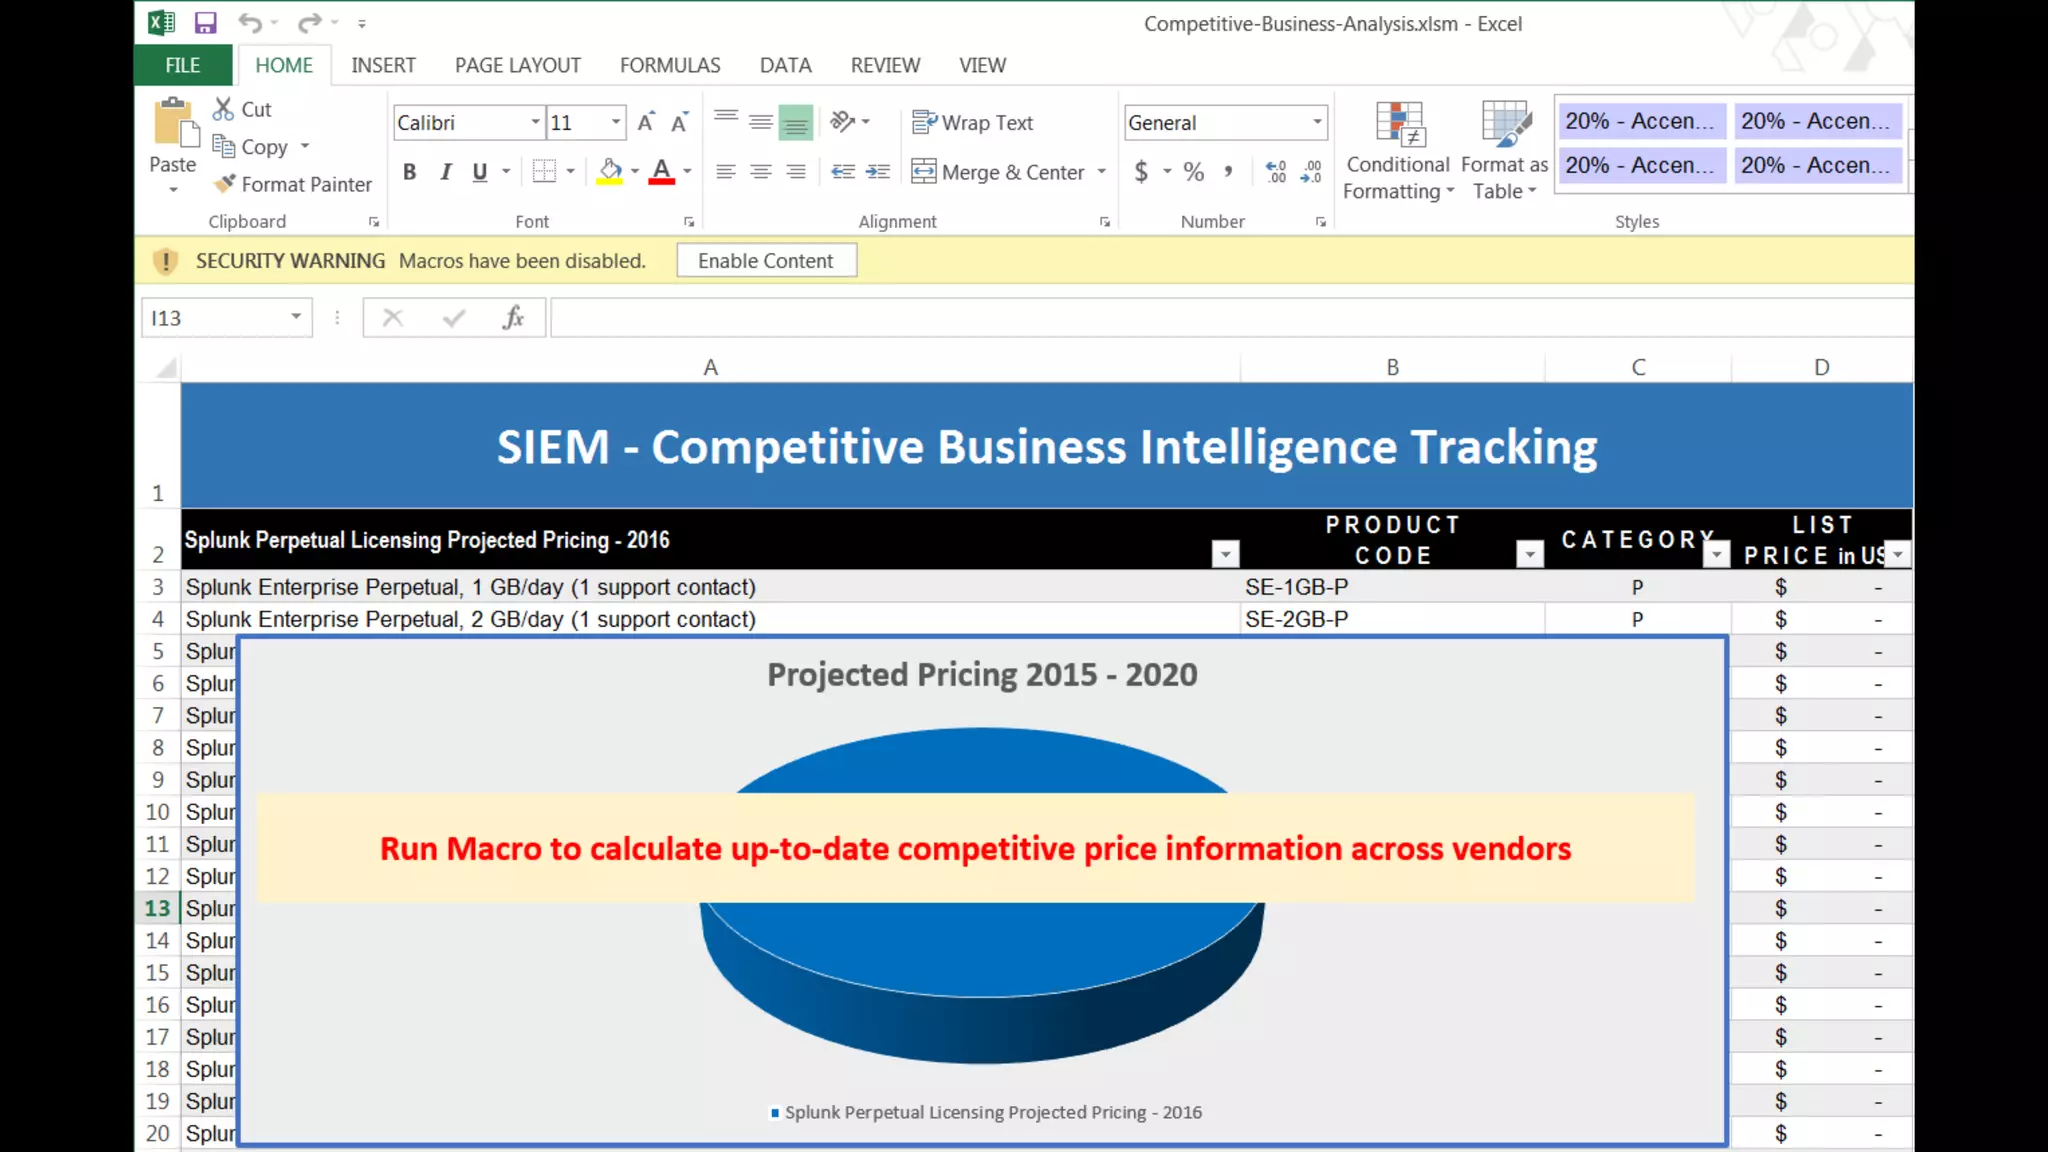Click the Save icon in quick access toolbar
Screen dimensions: 2048x1152
click(x=205, y=23)
